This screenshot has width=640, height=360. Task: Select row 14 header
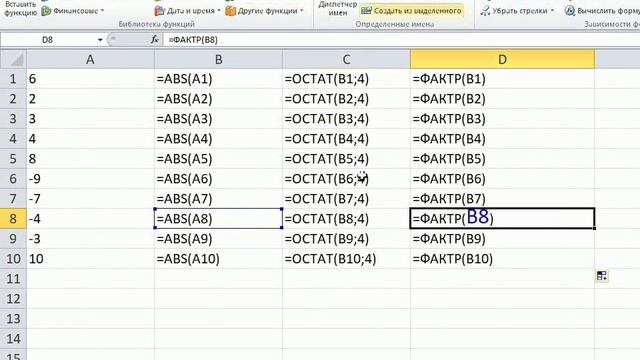click(x=13, y=339)
